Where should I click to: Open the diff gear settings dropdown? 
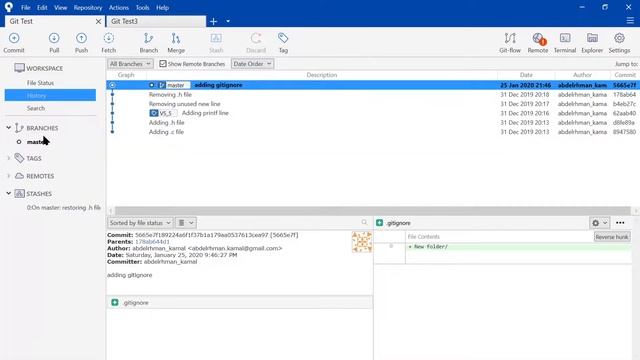600,223
